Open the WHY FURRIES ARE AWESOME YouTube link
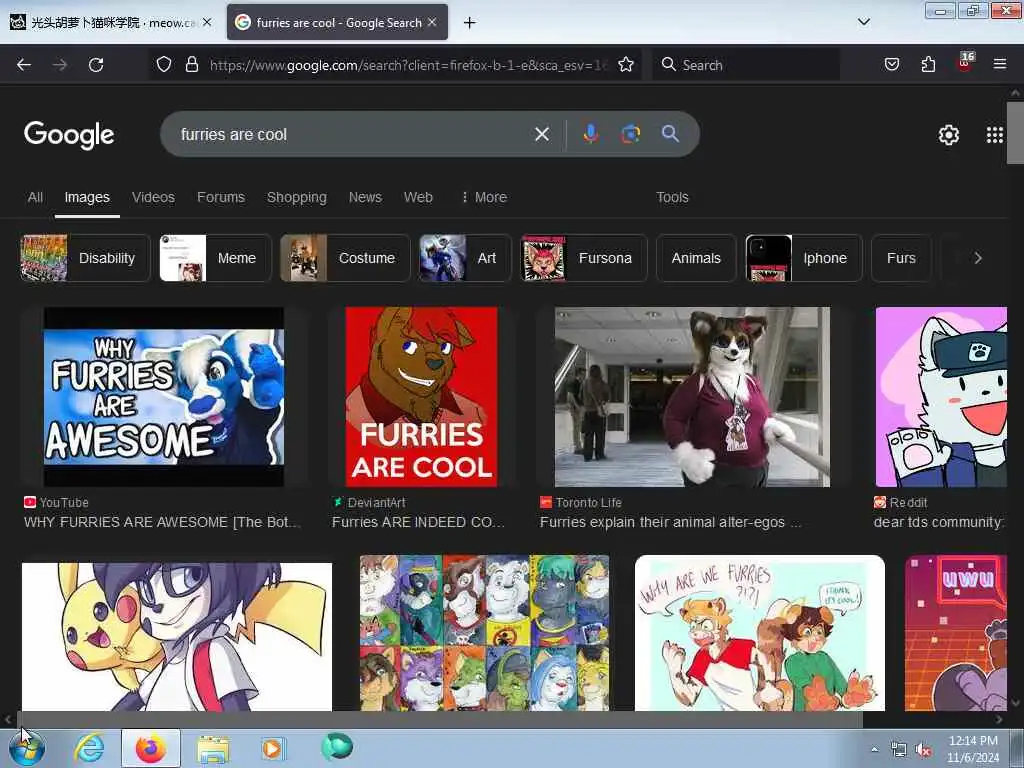 pos(162,522)
